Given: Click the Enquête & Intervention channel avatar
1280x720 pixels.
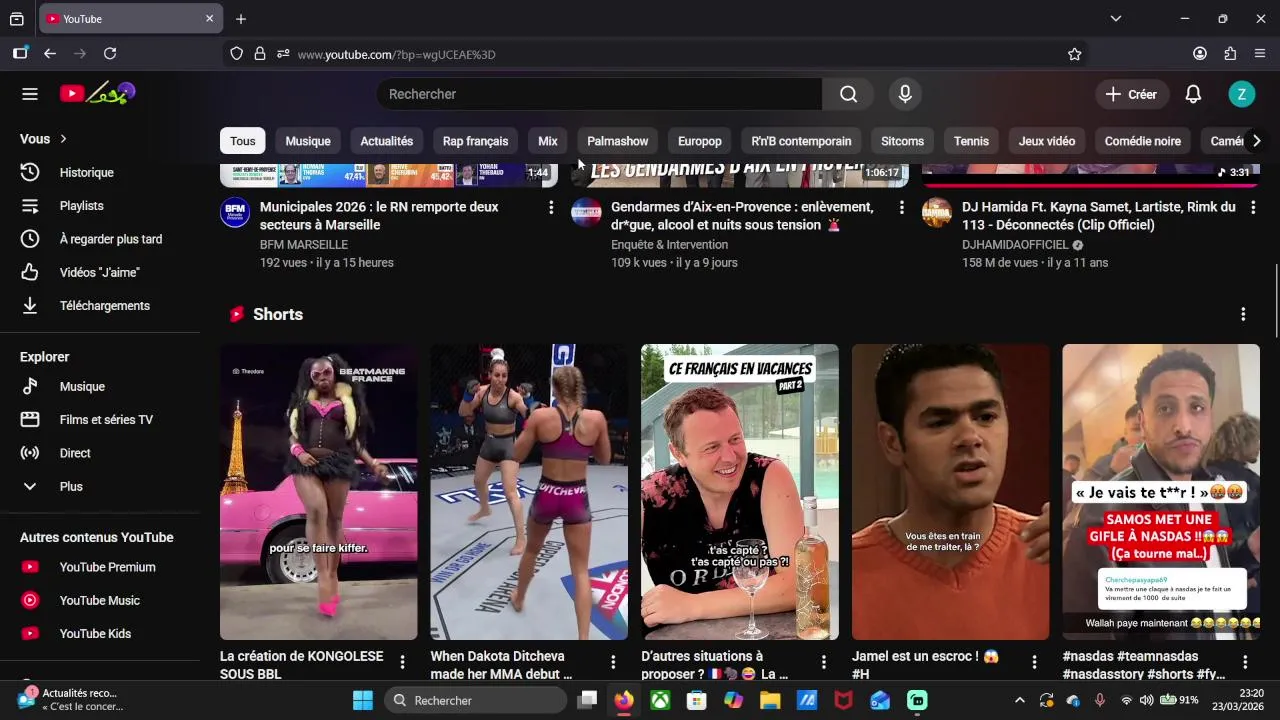Looking at the screenshot, I should (x=586, y=212).
